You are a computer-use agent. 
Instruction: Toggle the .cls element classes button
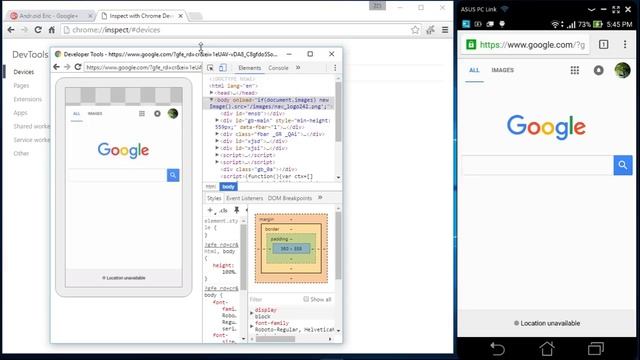tap(223, 211)
